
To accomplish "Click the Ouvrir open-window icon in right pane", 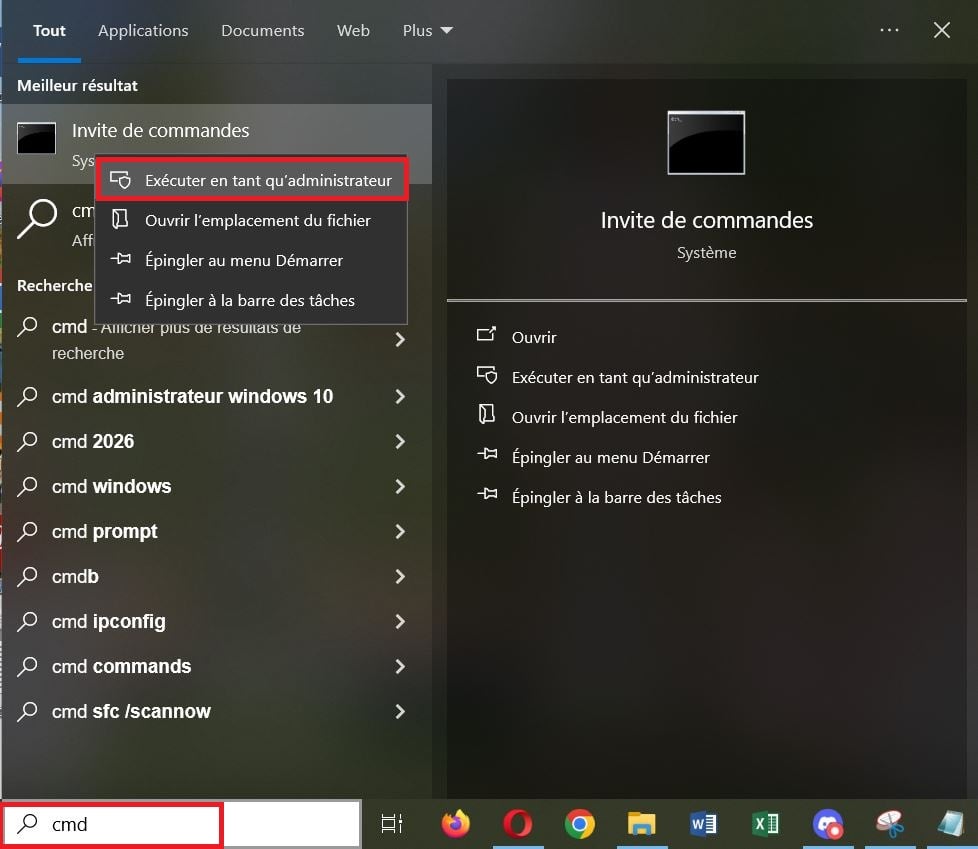I will click(x=487, y=334).
